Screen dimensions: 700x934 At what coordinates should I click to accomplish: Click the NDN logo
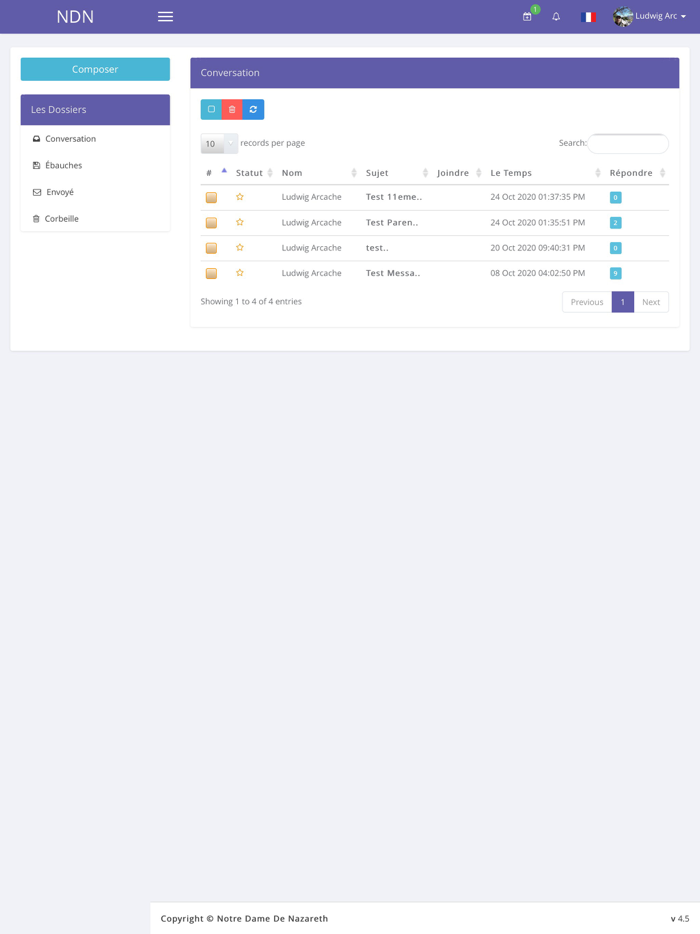click(x=75, y=16)
